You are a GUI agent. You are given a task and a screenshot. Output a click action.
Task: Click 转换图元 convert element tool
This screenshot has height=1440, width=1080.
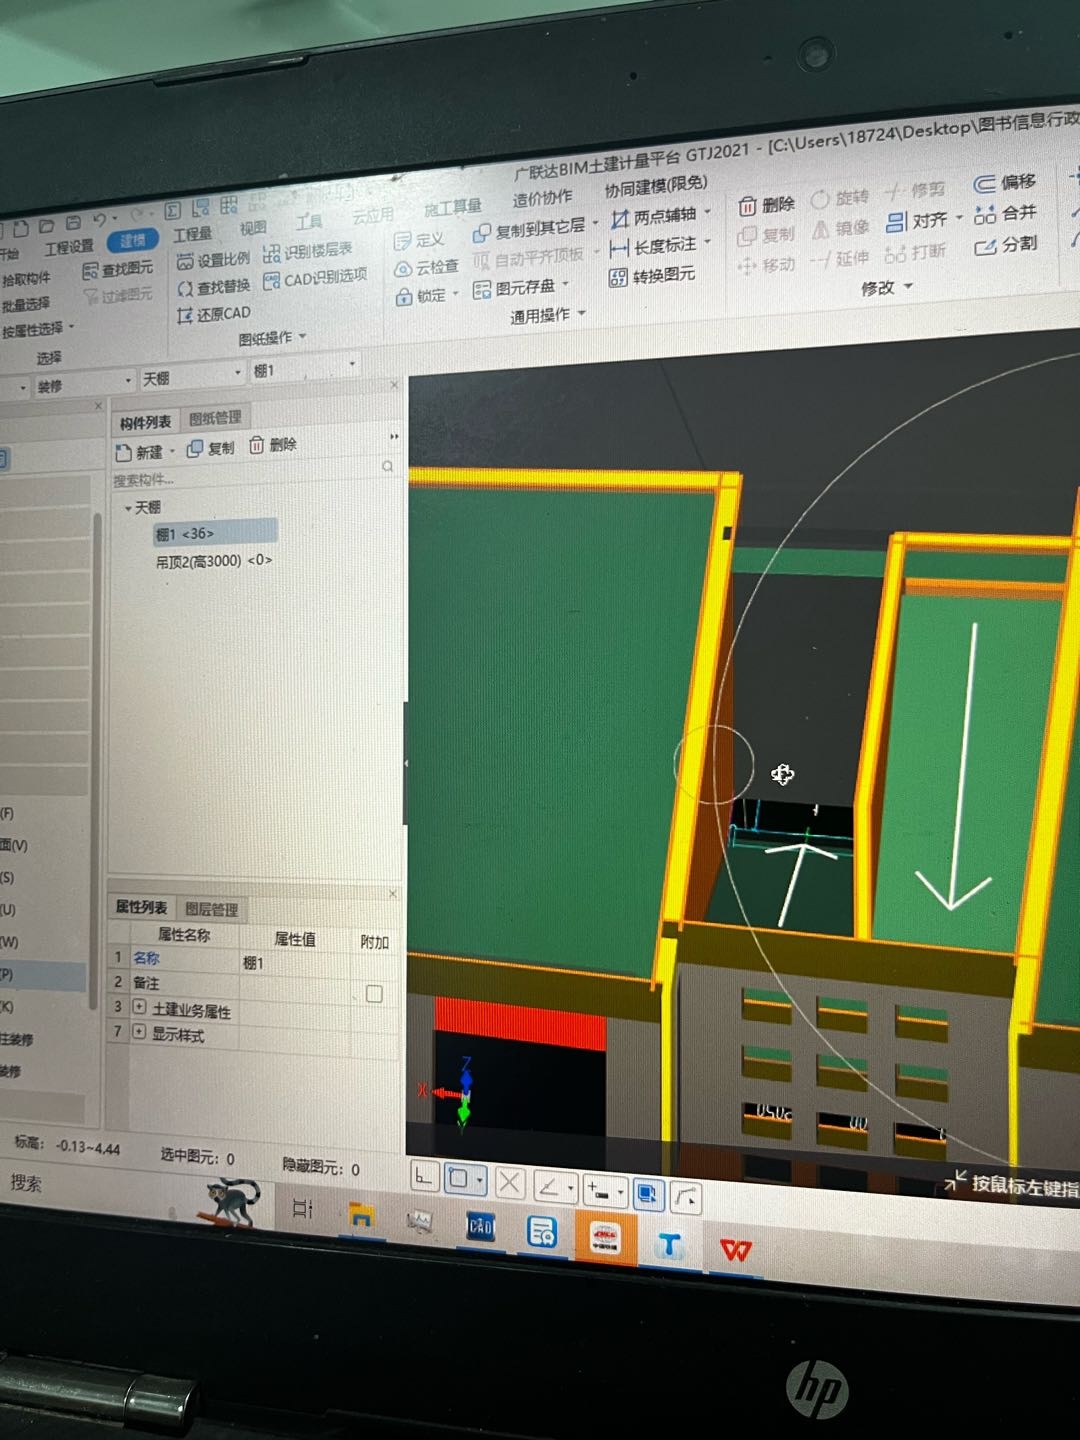(x=652, y=276)
